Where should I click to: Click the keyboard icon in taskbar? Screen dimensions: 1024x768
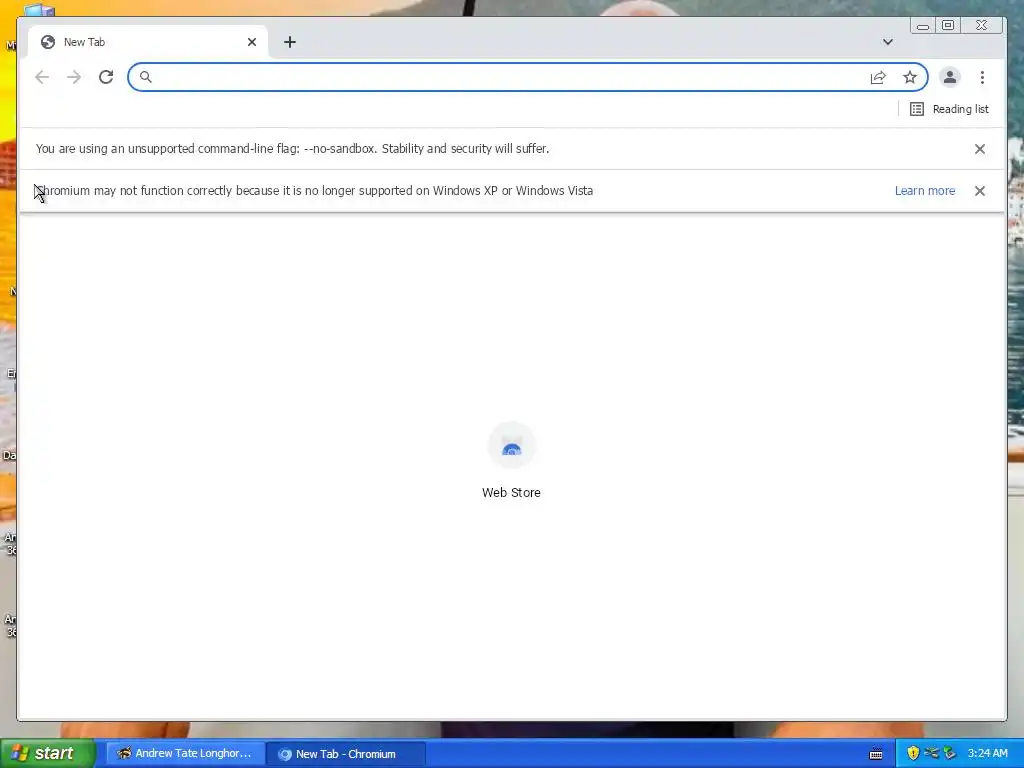tap(876, 754)
